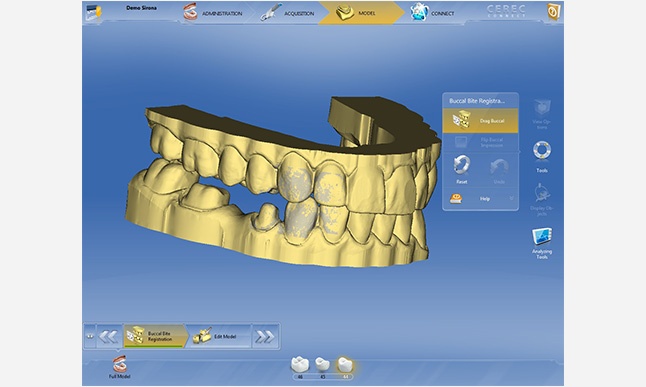Switch to the Administration phase tab

tap(212, 13)
